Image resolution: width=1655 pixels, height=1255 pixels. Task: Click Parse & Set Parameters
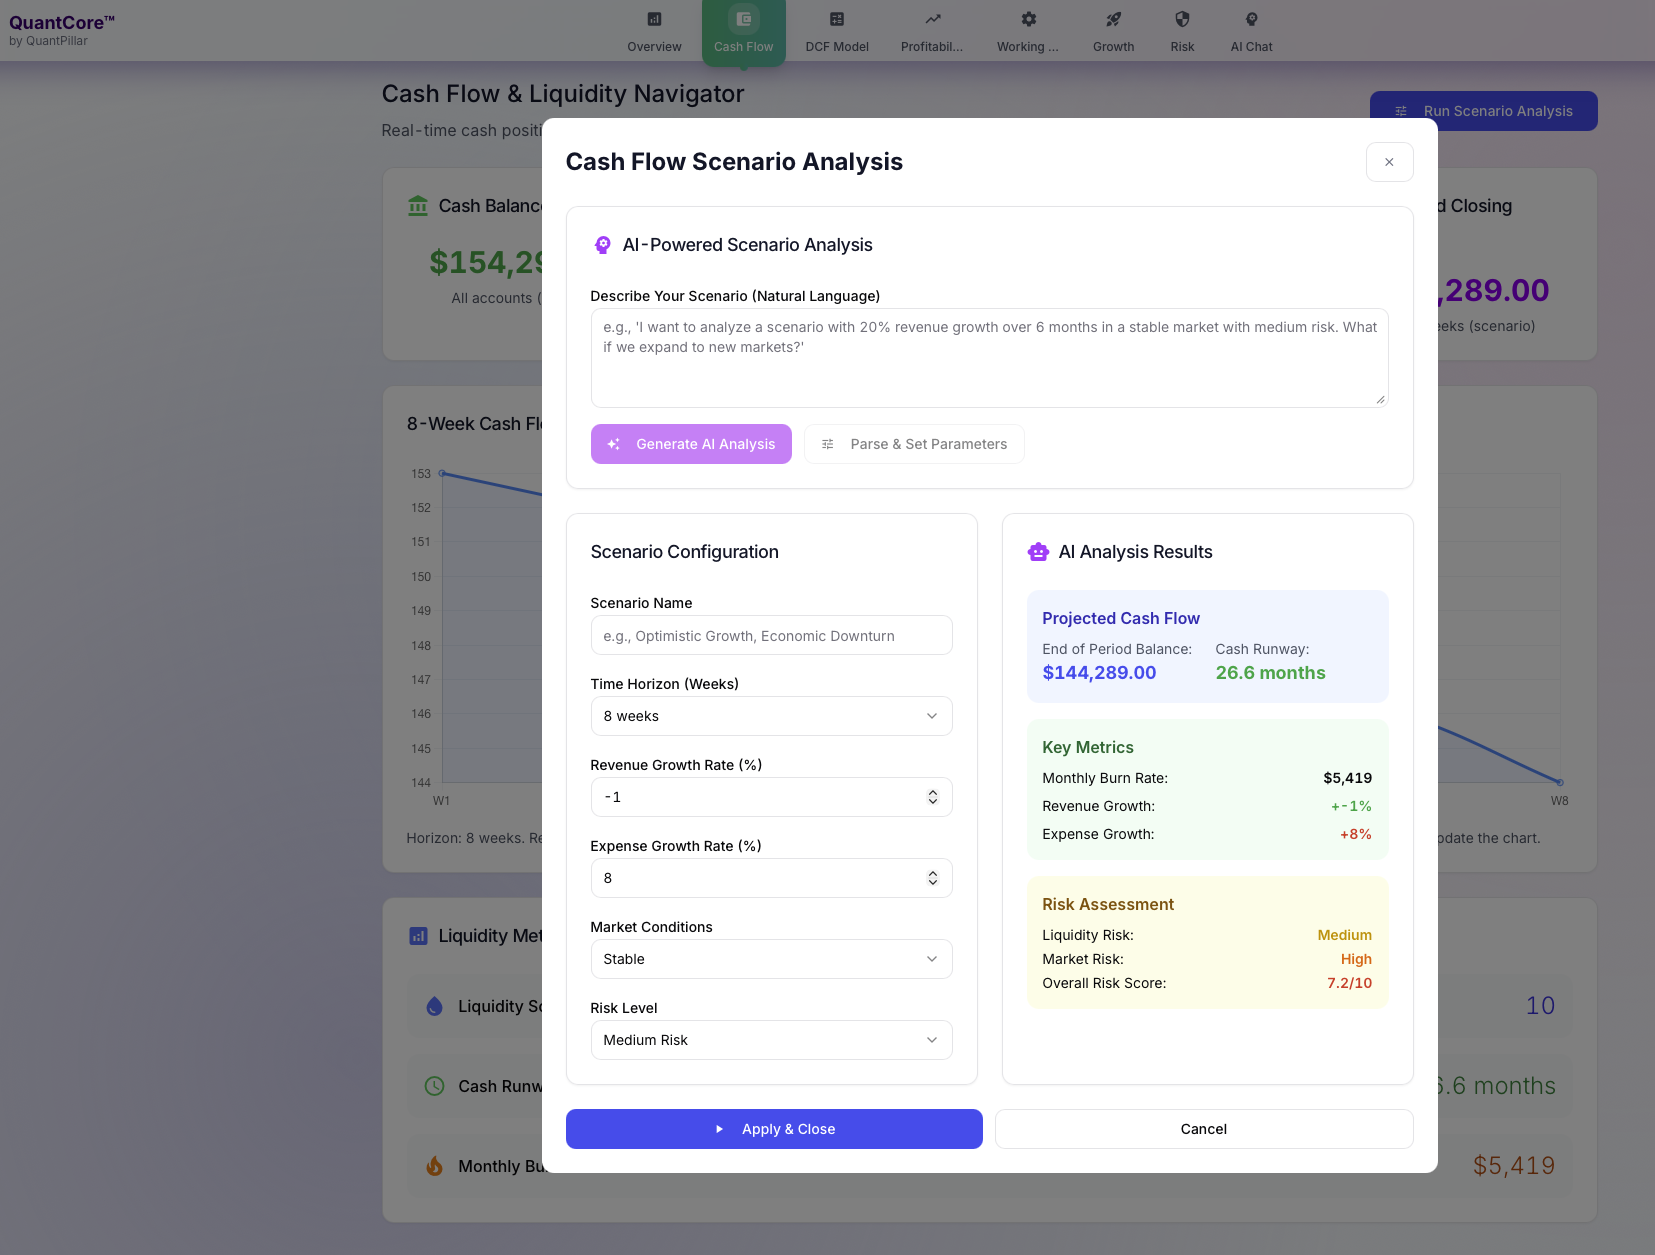(x=914, y=444)
